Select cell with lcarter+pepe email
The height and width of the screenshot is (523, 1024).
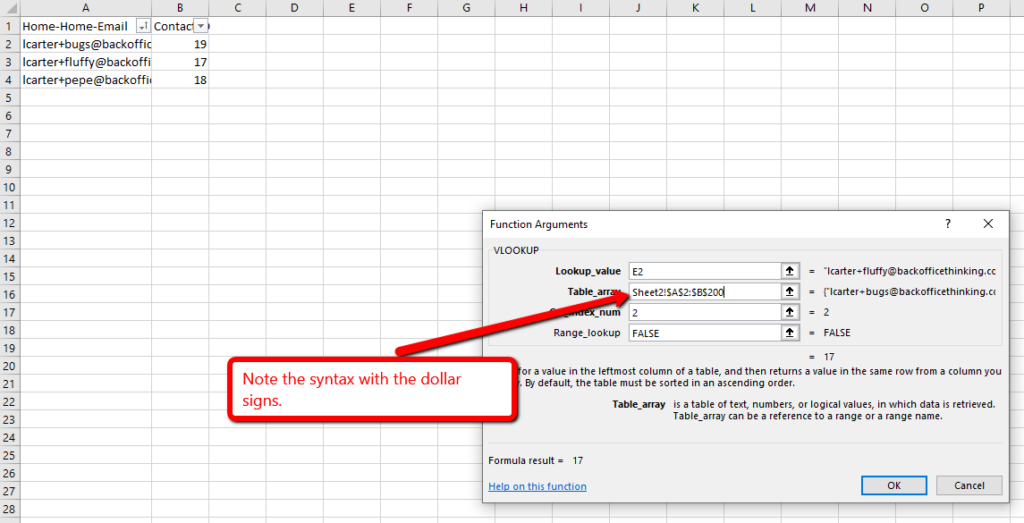pos(86,80)
